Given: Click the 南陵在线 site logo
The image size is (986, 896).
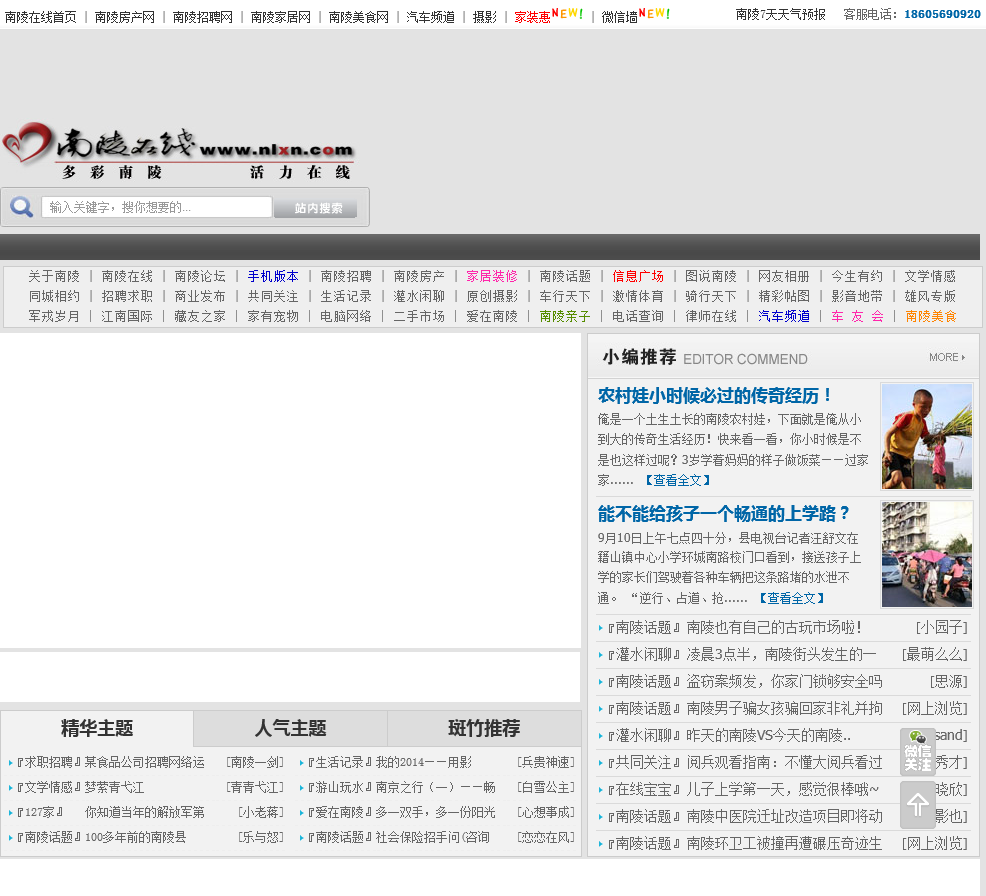Looking at the screenshot, I should coord(178,152).
